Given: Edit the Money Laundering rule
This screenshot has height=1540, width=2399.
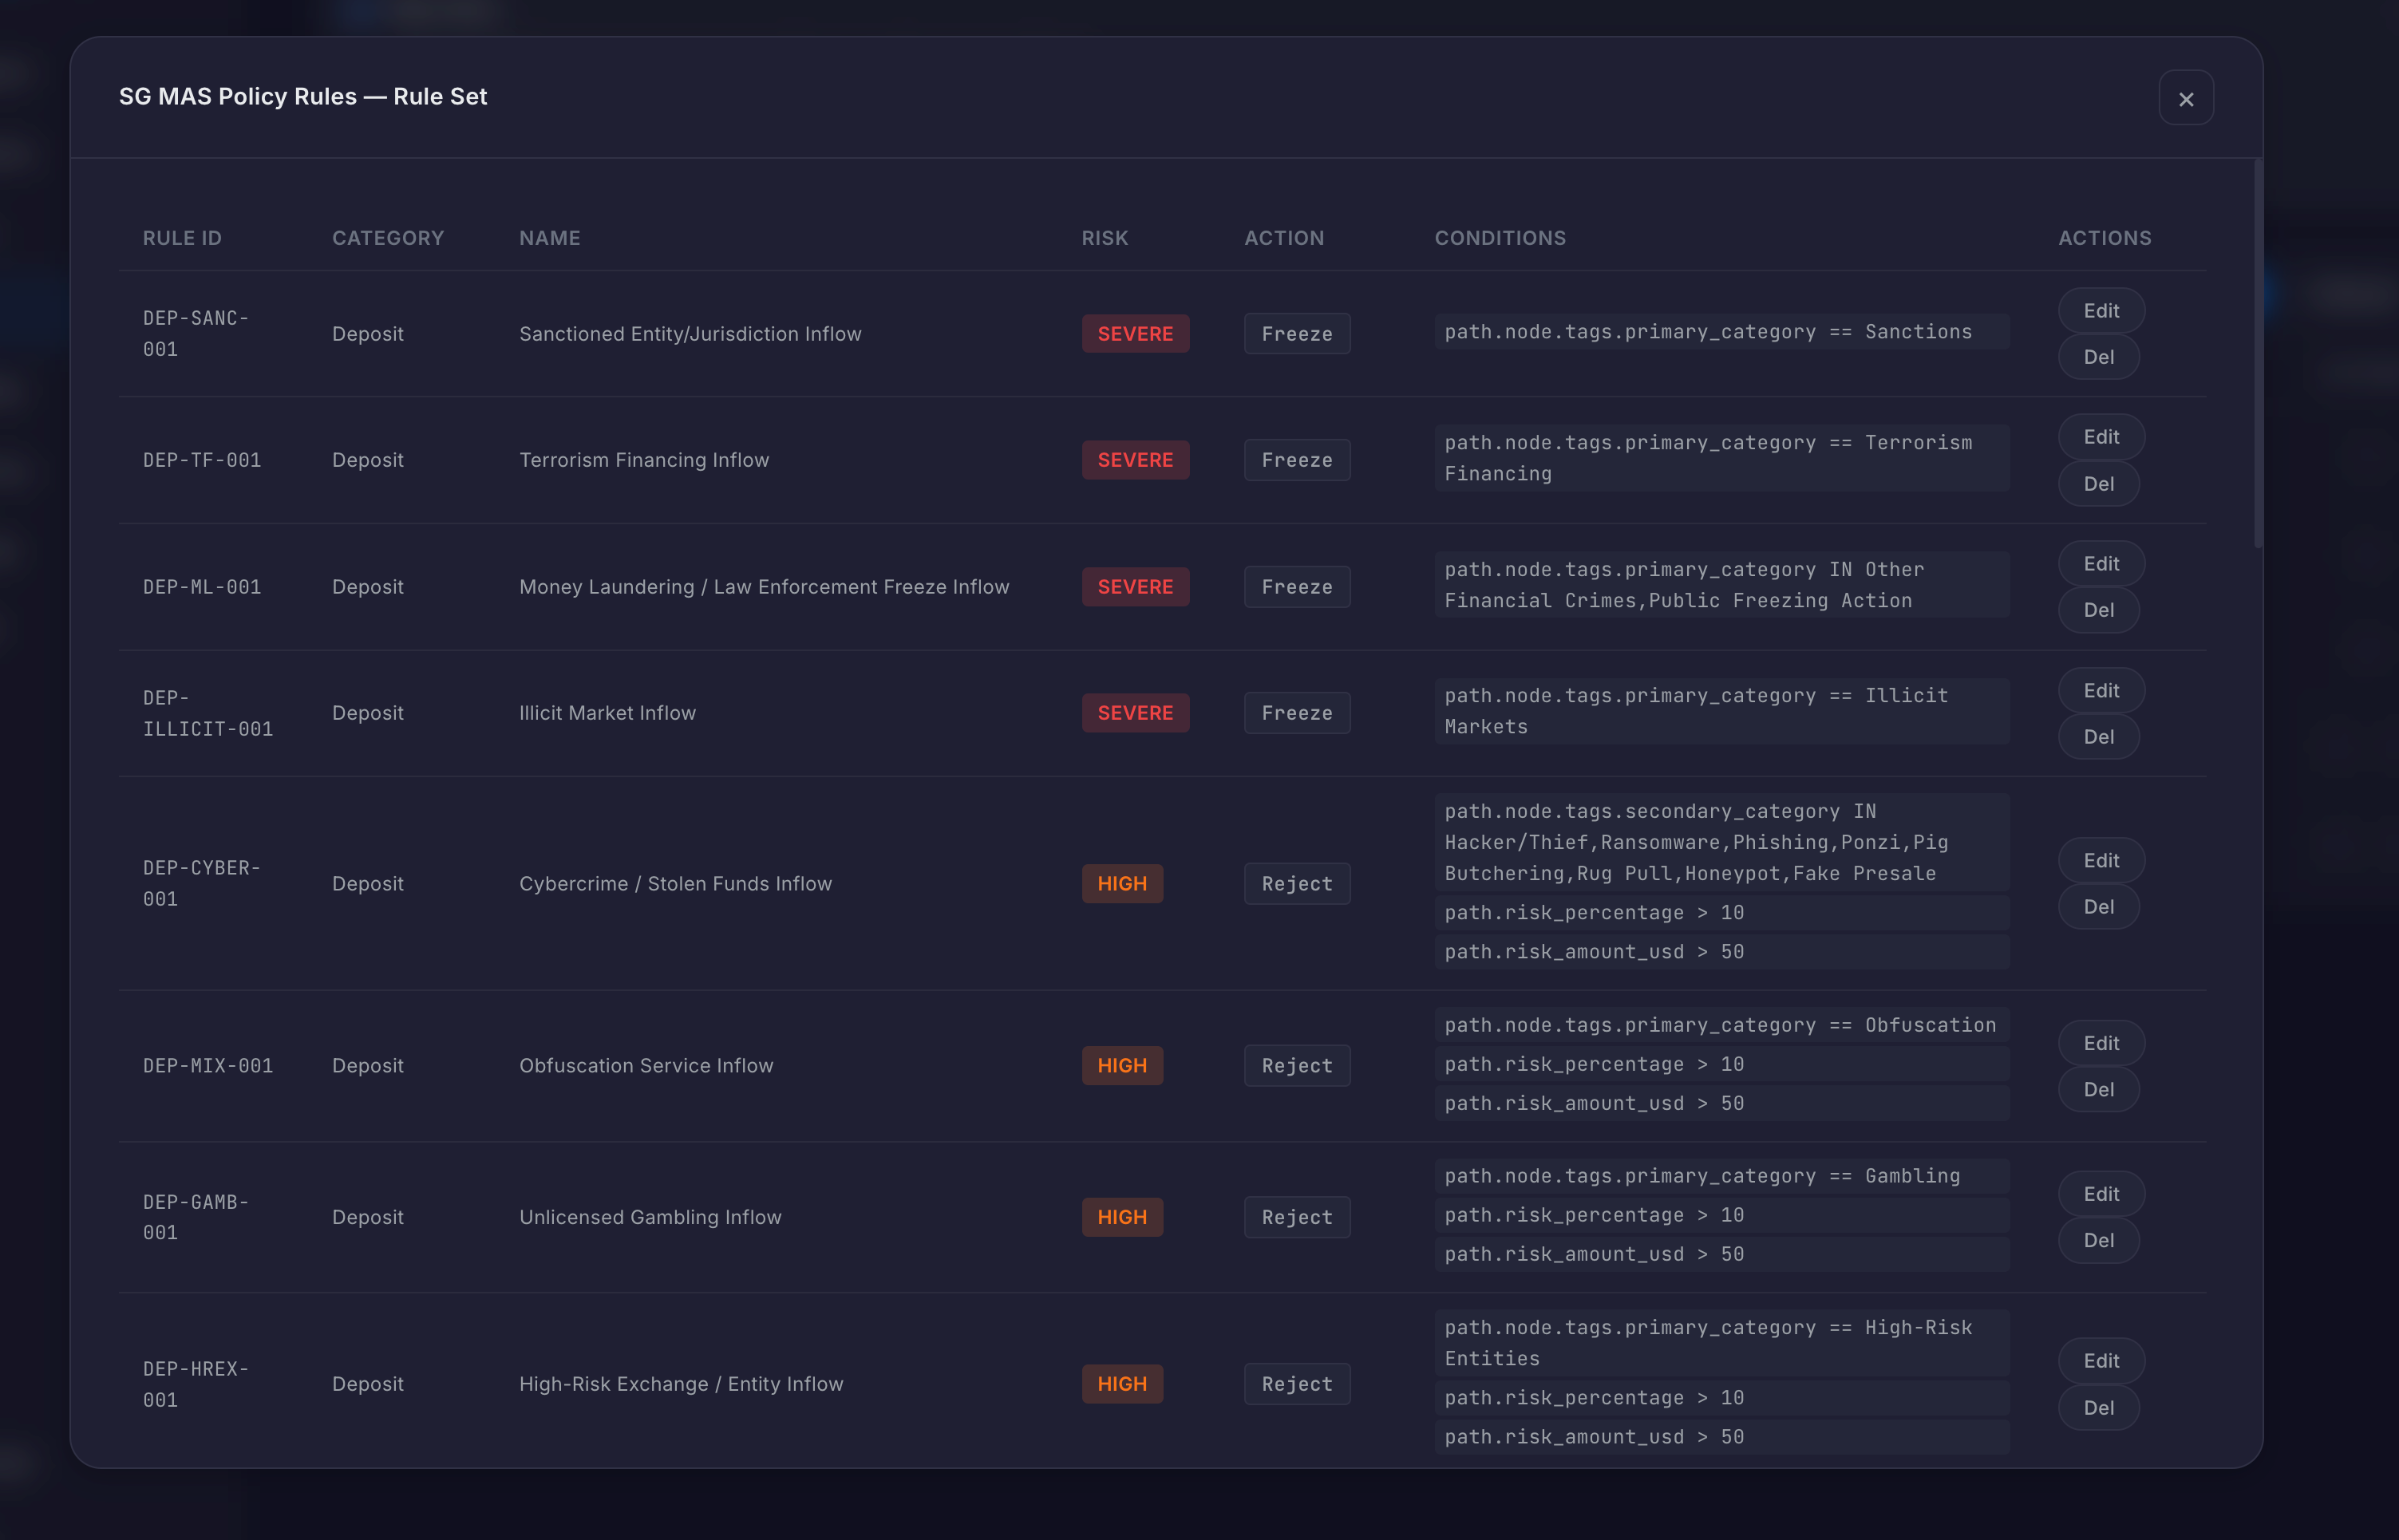Looking at the screenshot, I should (2100, 564).
